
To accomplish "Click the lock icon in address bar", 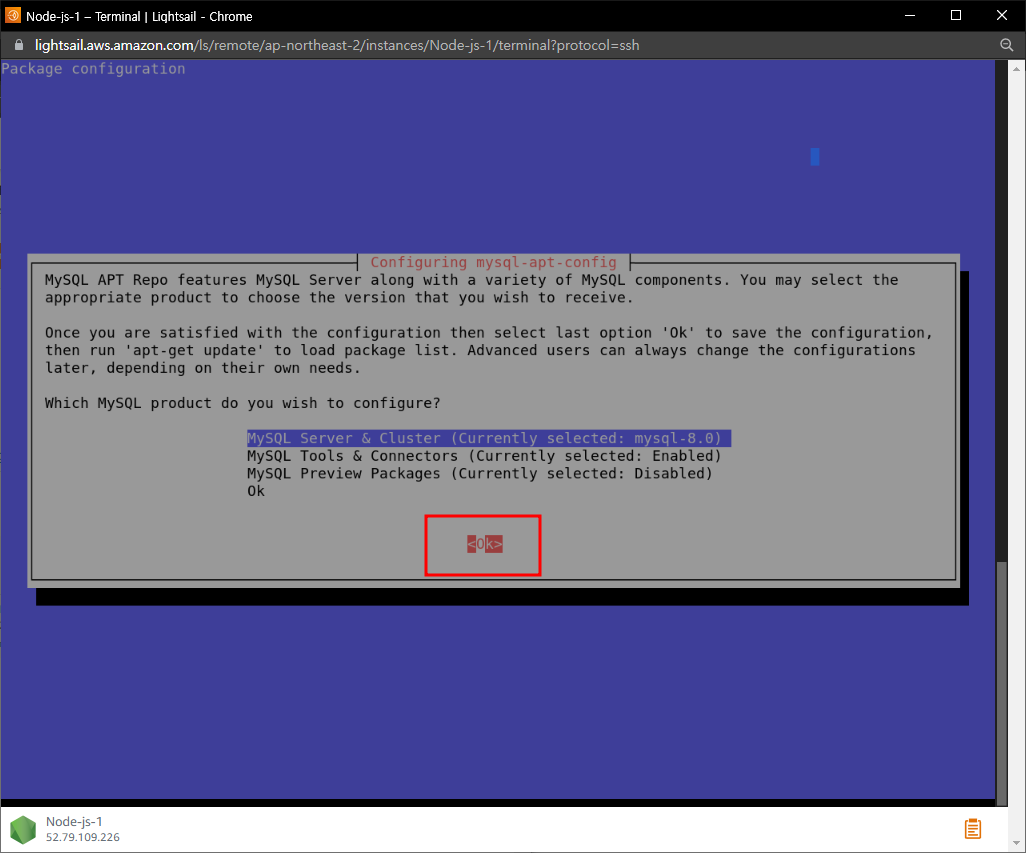I will coord(19,45).
